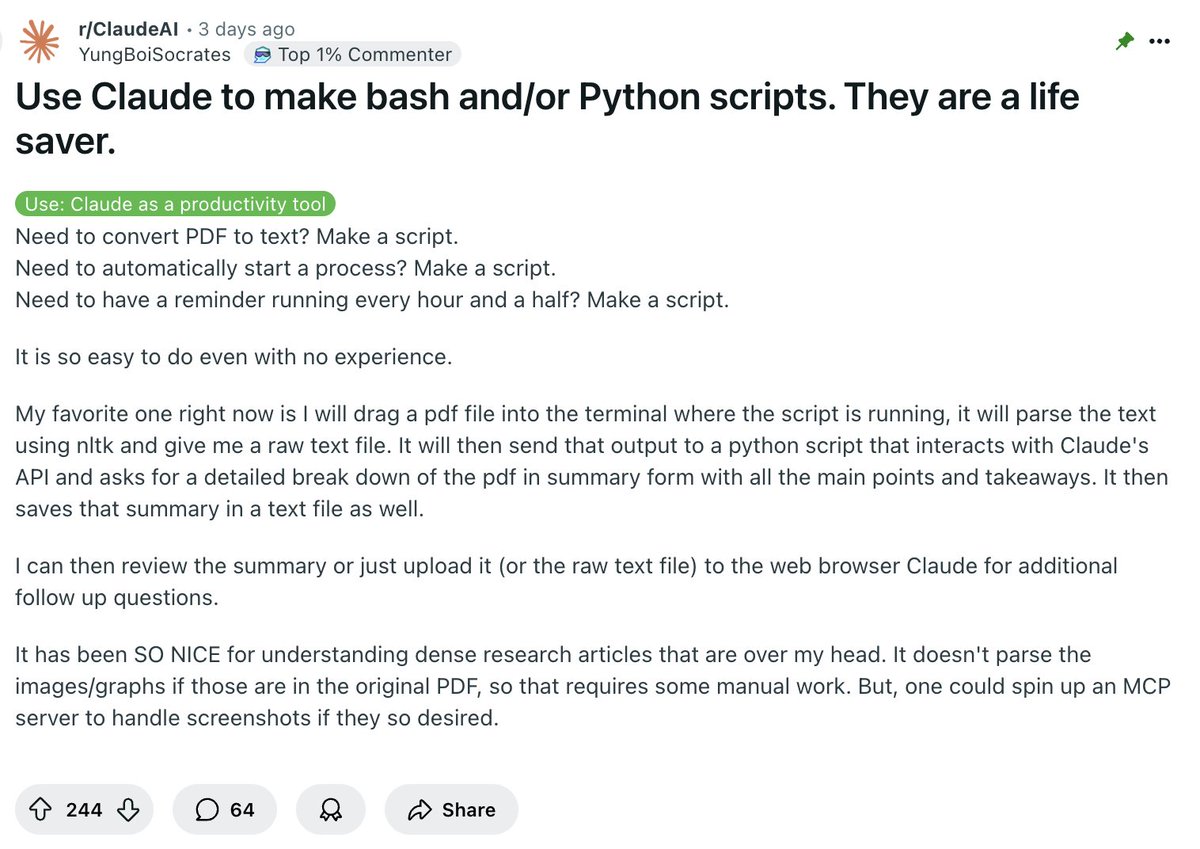Open the three-dot post options menu

coord(1159,41)
